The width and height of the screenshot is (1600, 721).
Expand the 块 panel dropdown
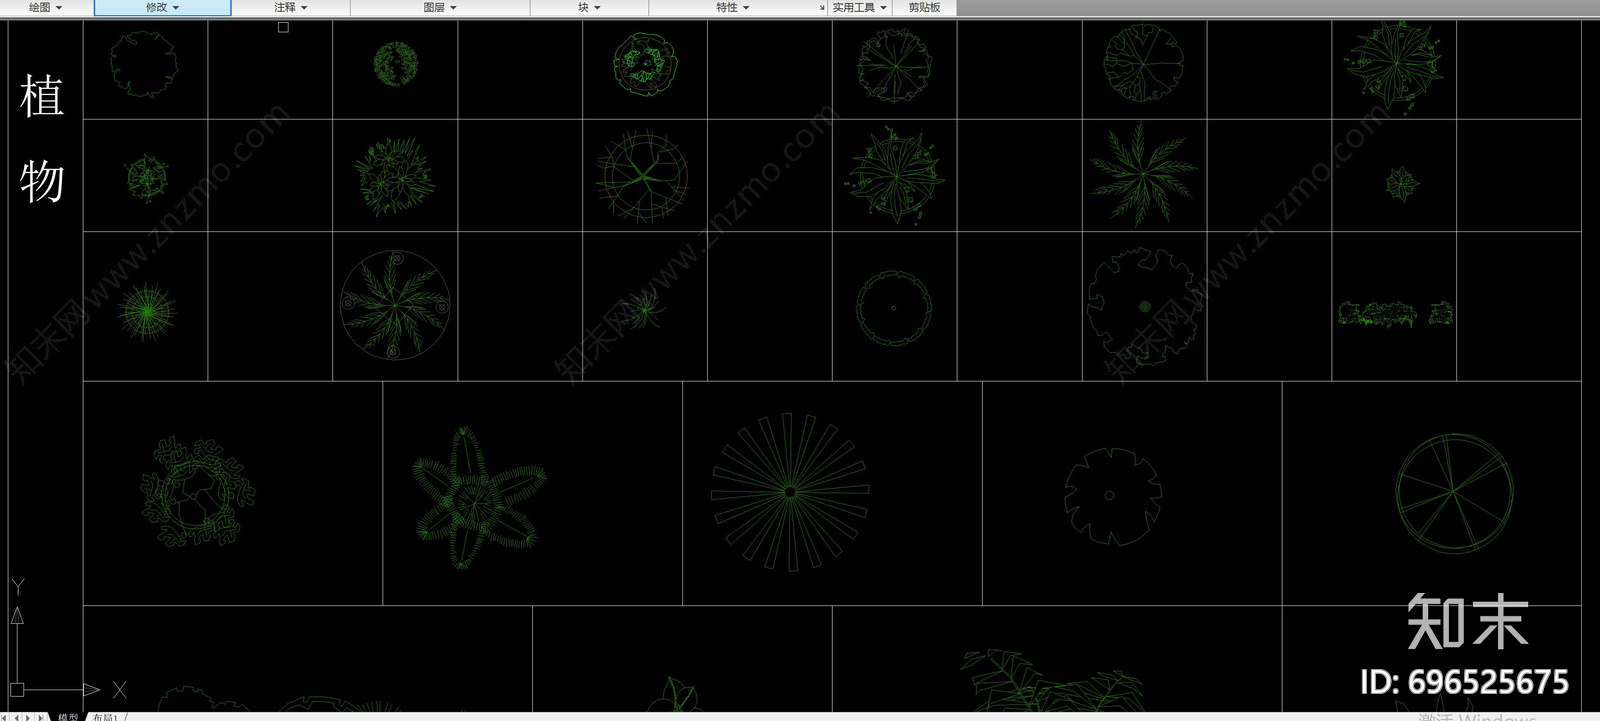(589, 7)
